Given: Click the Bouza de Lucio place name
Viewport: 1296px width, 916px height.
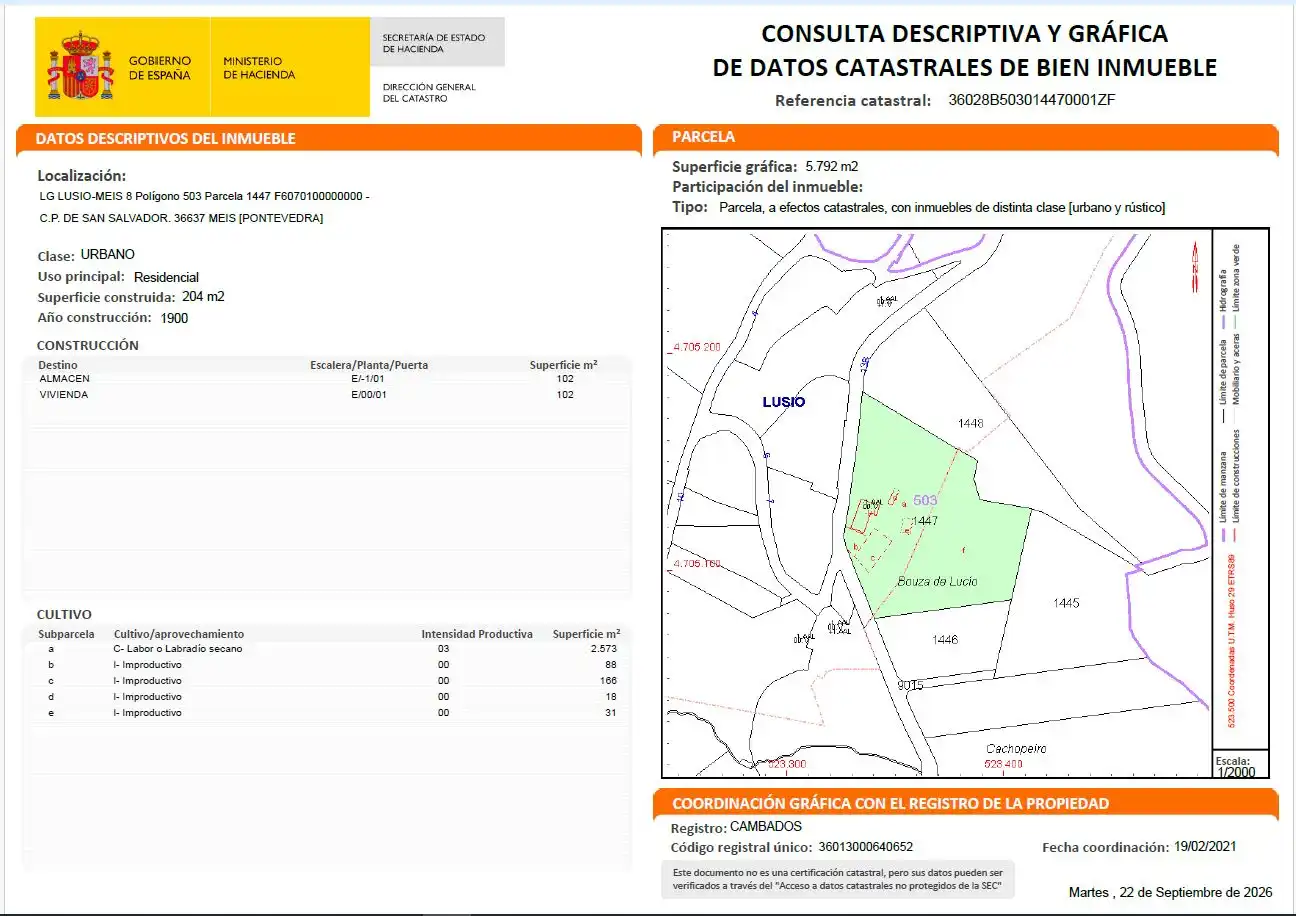Looking at the screenshot, I should tap(937, 581).
